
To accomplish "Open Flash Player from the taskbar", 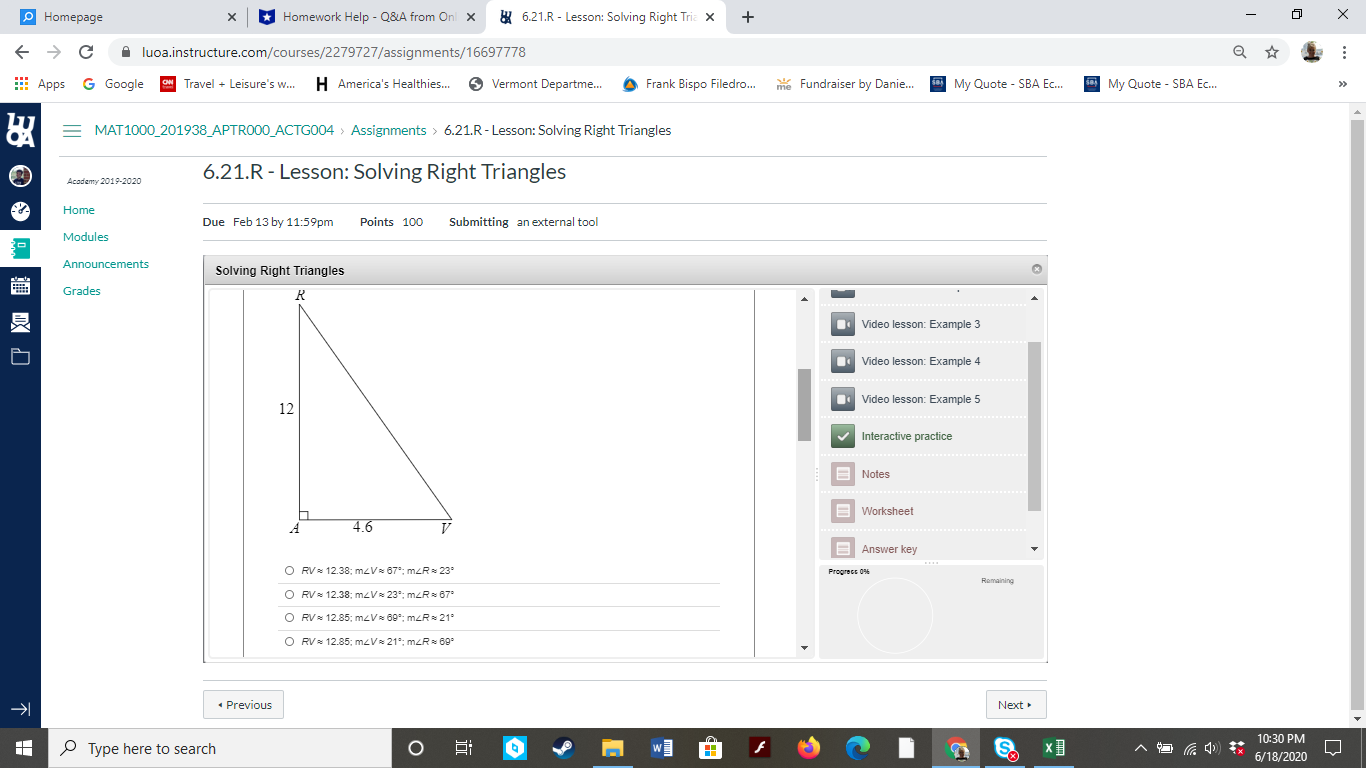I will 760,748.
